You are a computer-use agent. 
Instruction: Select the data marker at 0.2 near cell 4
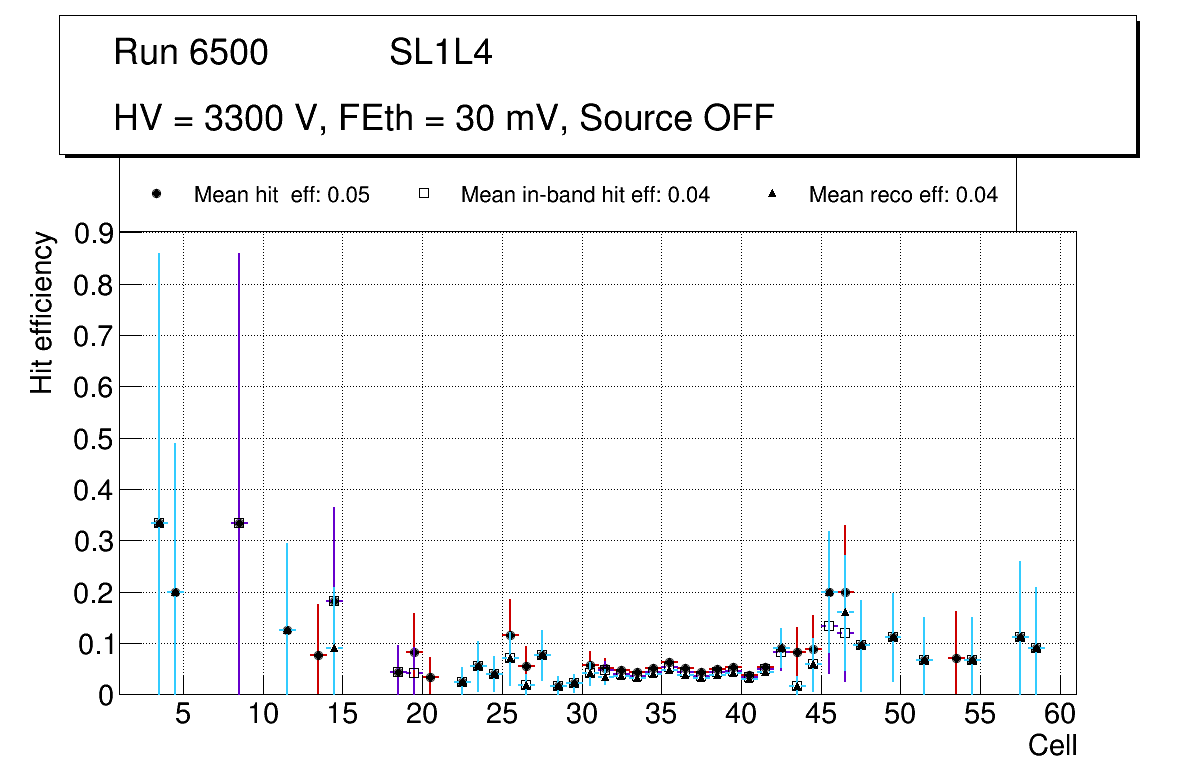(175, 592)
